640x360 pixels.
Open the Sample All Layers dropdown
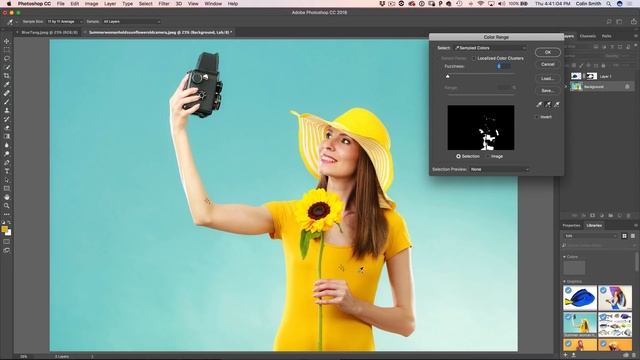tap(131, 21)
